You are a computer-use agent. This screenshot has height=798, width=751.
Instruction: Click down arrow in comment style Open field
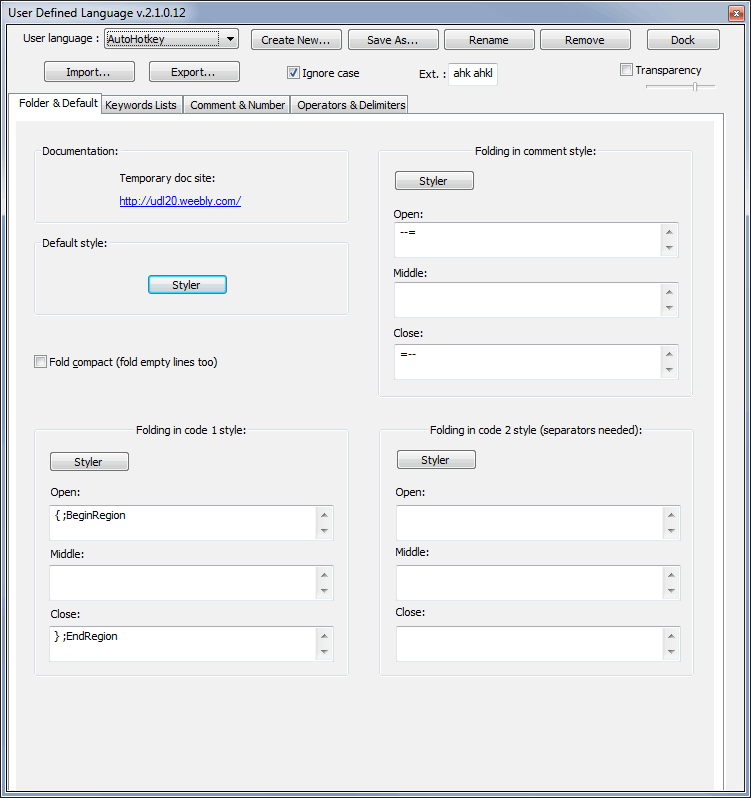669,248
